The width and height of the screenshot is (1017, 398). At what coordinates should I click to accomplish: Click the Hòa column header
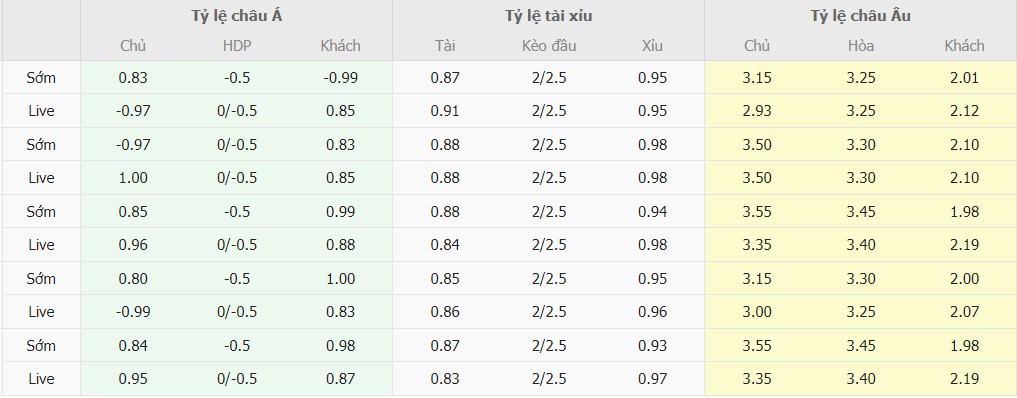(861, 46)
